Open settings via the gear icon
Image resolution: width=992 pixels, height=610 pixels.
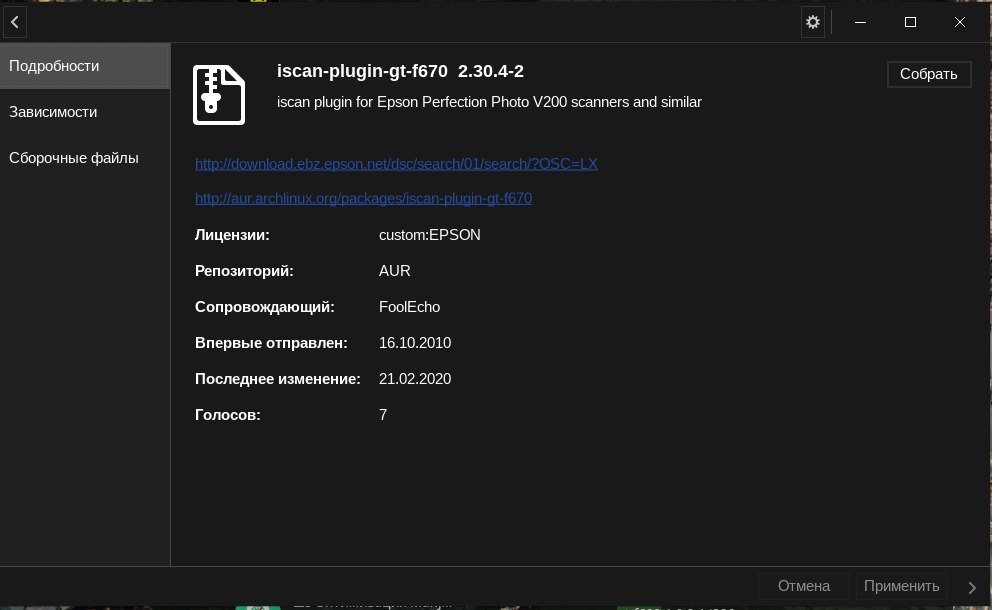(813, 22)
